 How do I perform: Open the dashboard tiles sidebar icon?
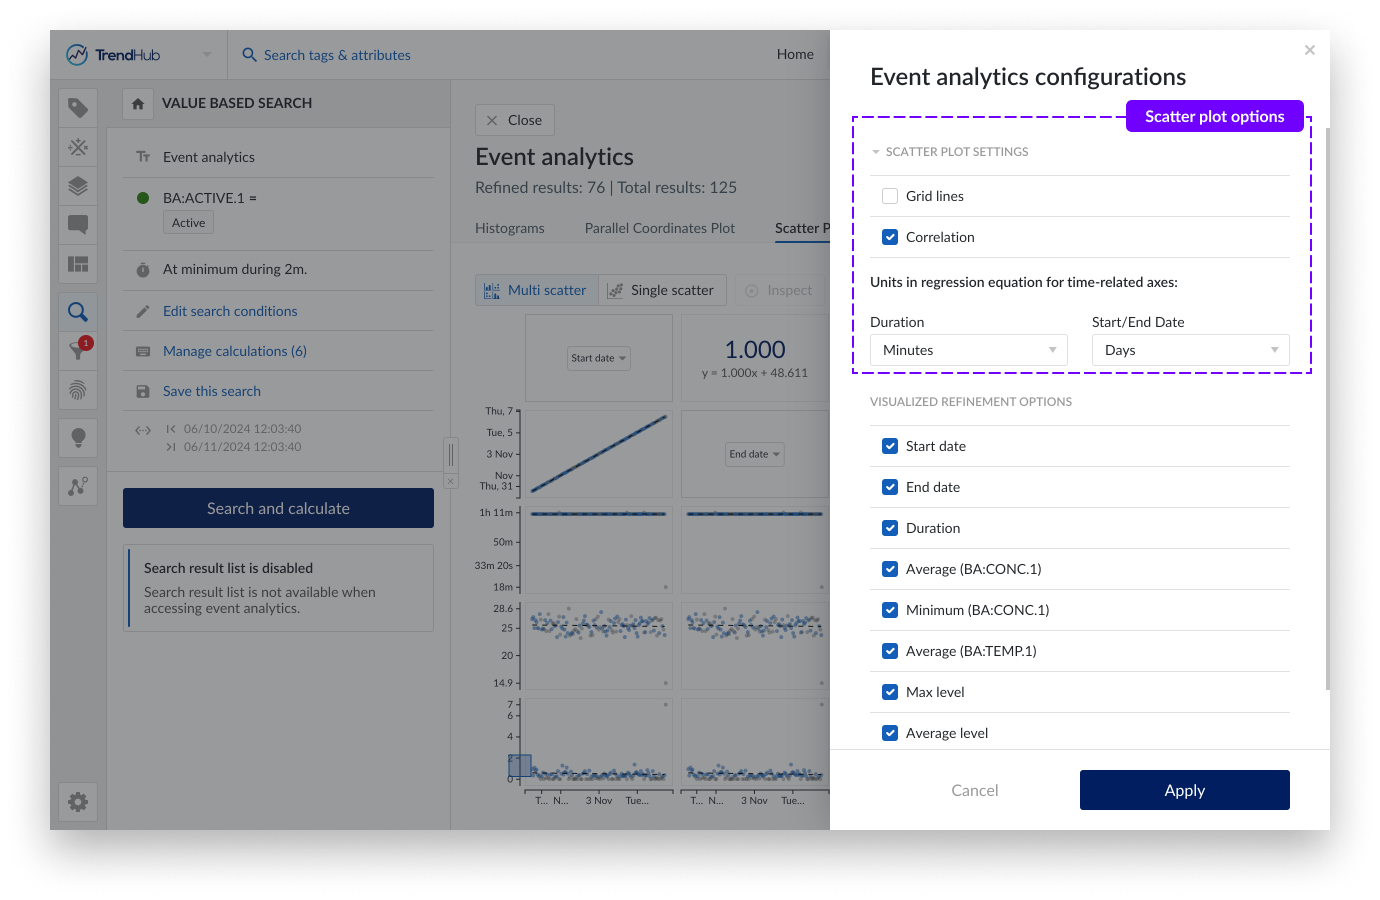tap(78, 264)
